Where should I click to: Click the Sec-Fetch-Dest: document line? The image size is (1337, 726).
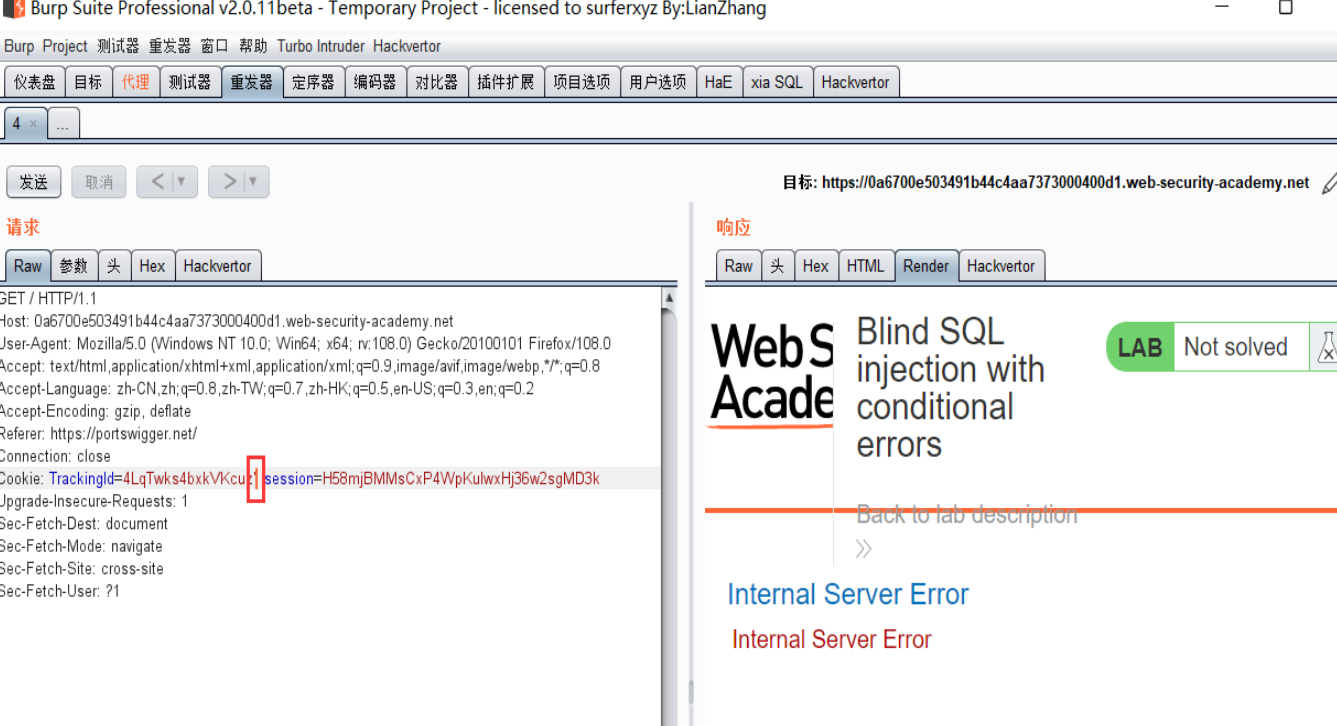click(x=84, y=524)
